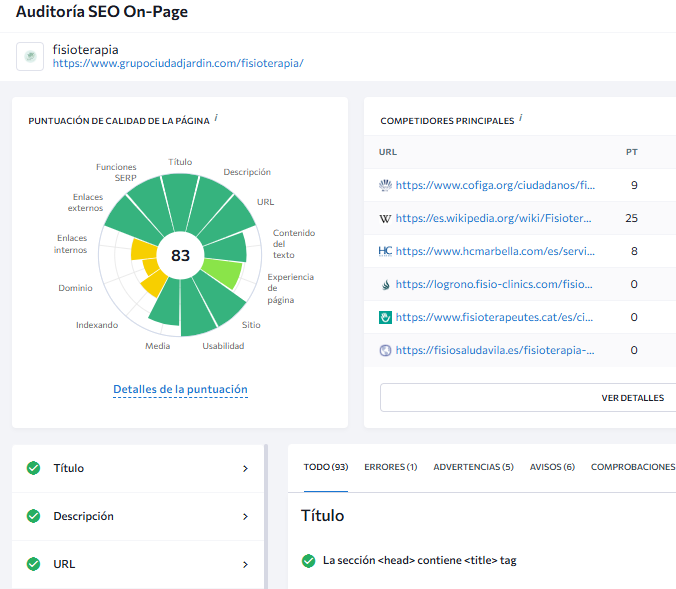Click the central 83 score in chart
This screenshot has width=676, height=589.
pyautogui.click(x=180, y=255)
